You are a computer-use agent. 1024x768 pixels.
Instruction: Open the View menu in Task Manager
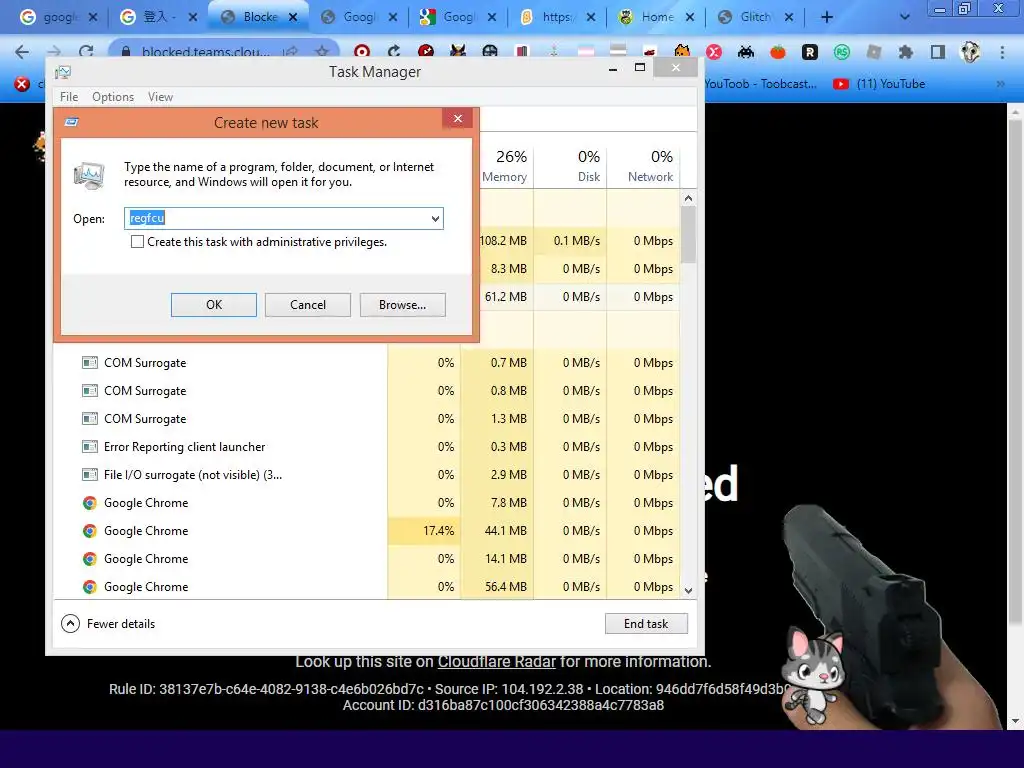[160, 97]
